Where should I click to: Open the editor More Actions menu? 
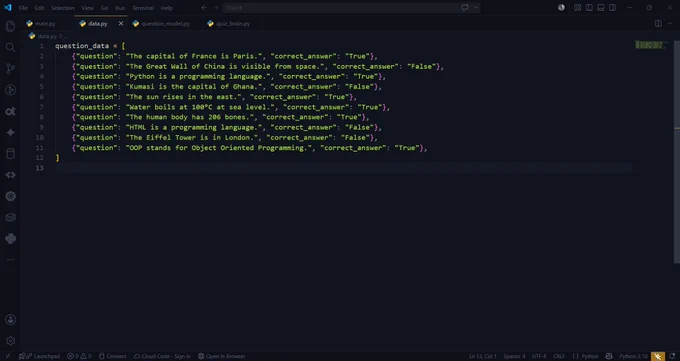pyautogui.click(x=670, y=23)
